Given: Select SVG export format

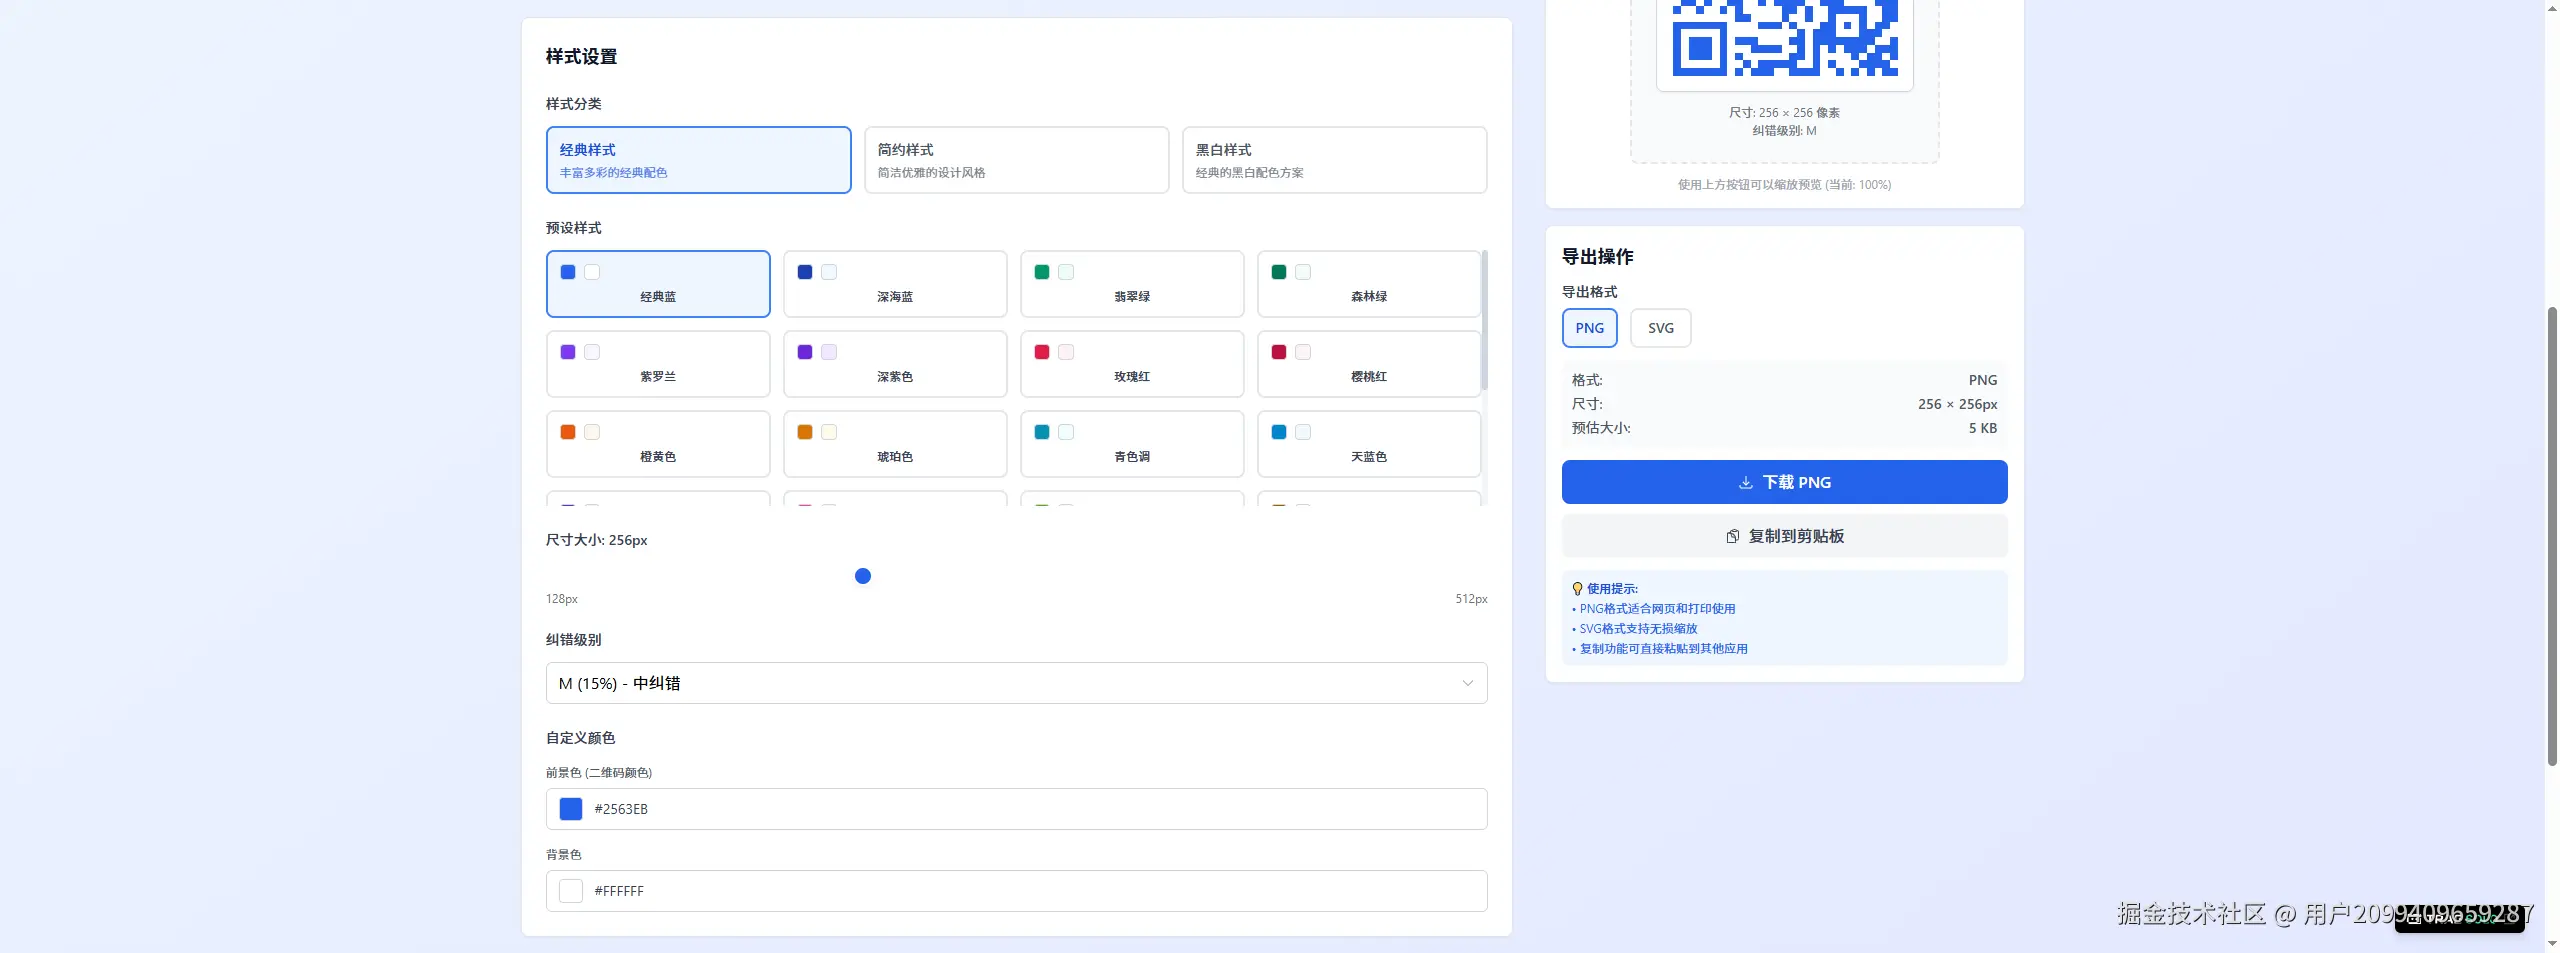Looking at the screenshot, I should tap(1660, 328).
